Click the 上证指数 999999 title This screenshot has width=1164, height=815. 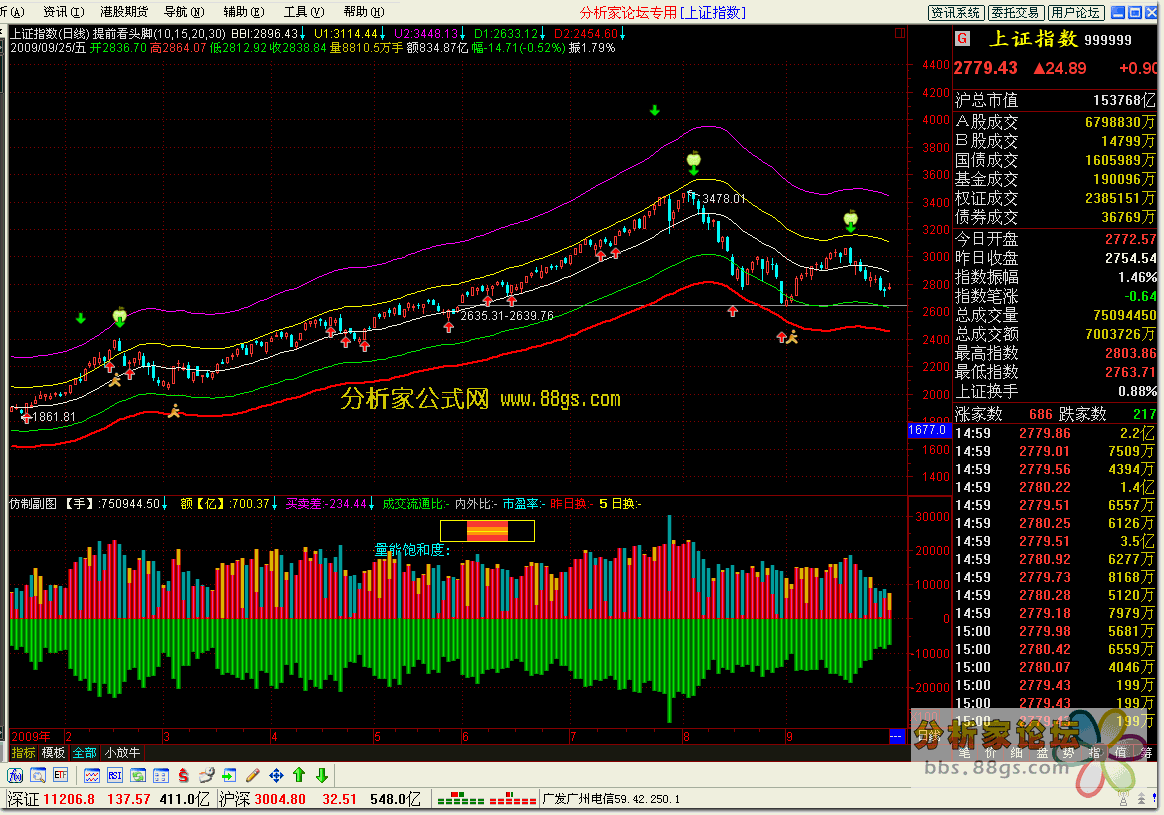click(1060, 39)
